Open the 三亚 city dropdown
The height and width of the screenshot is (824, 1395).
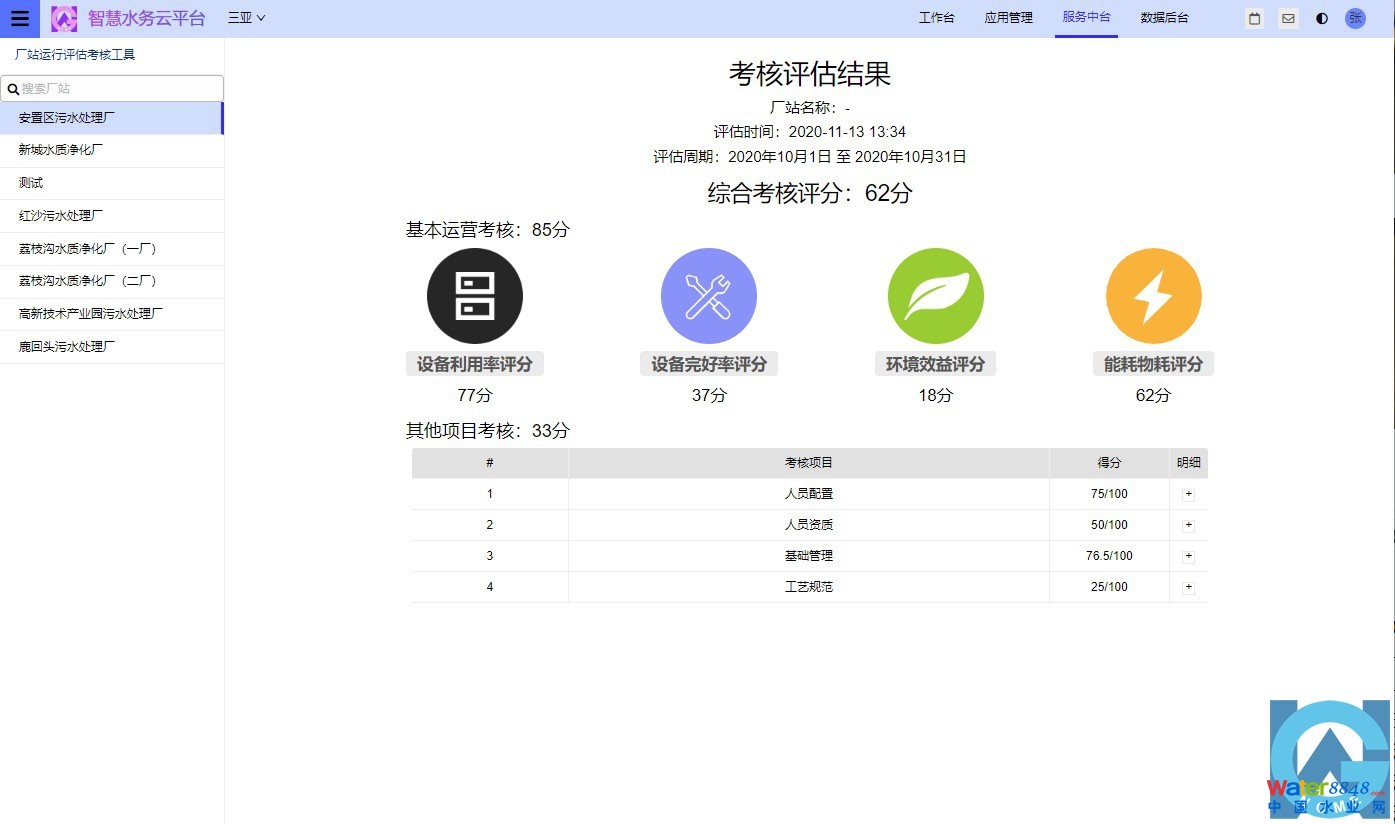point(246,18)
